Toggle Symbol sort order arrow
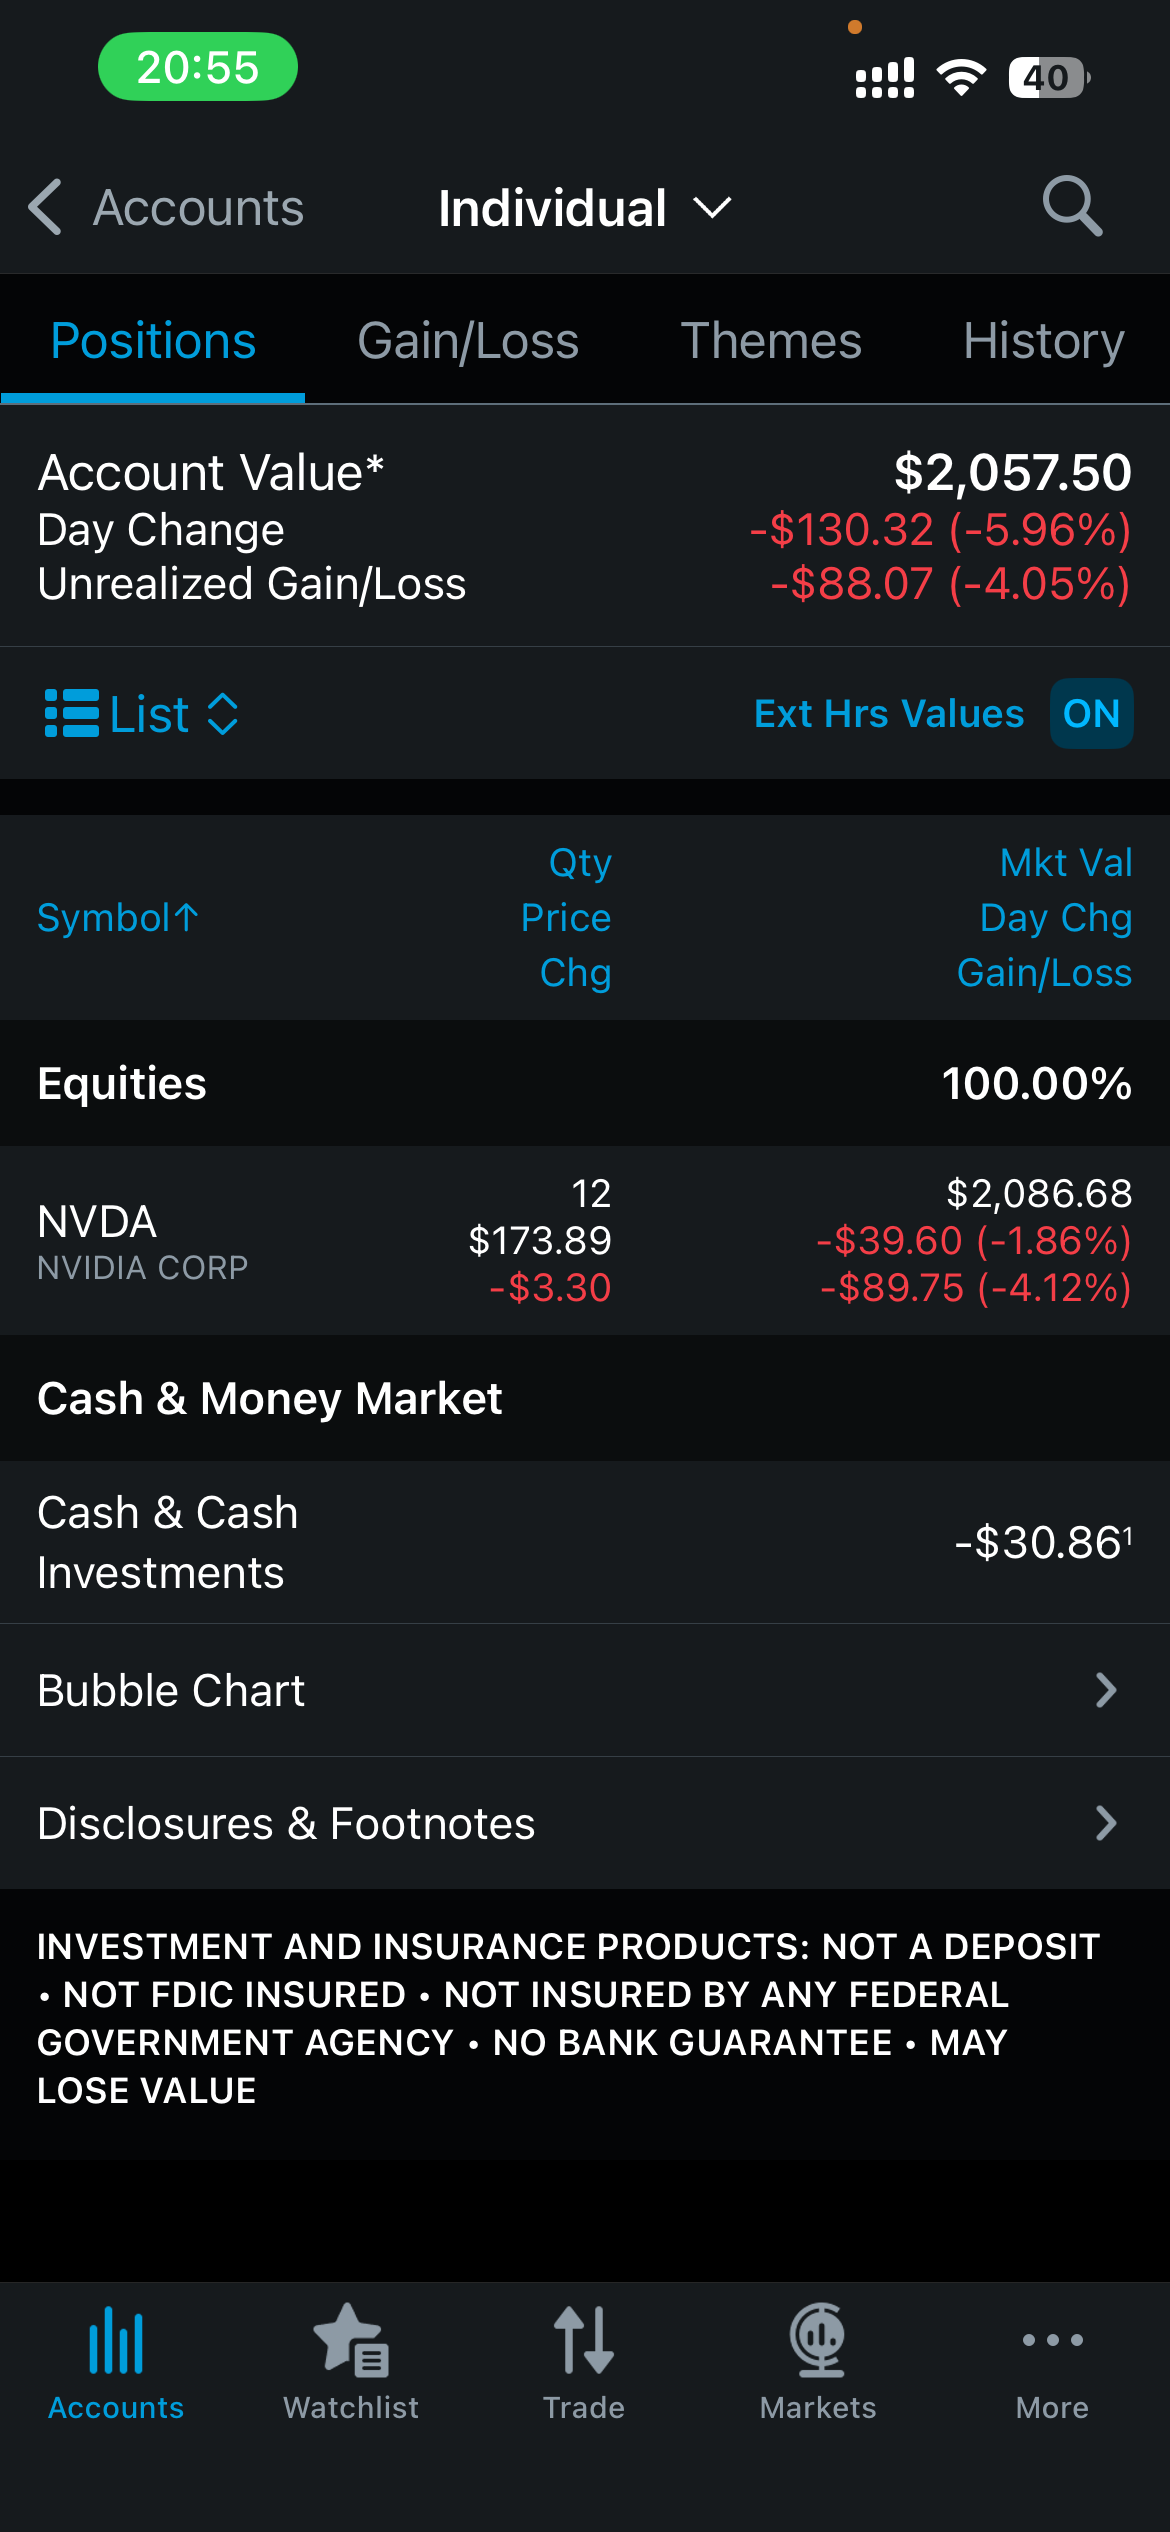The width and height of the screenshot is (1170, 2532). point(187,917)
